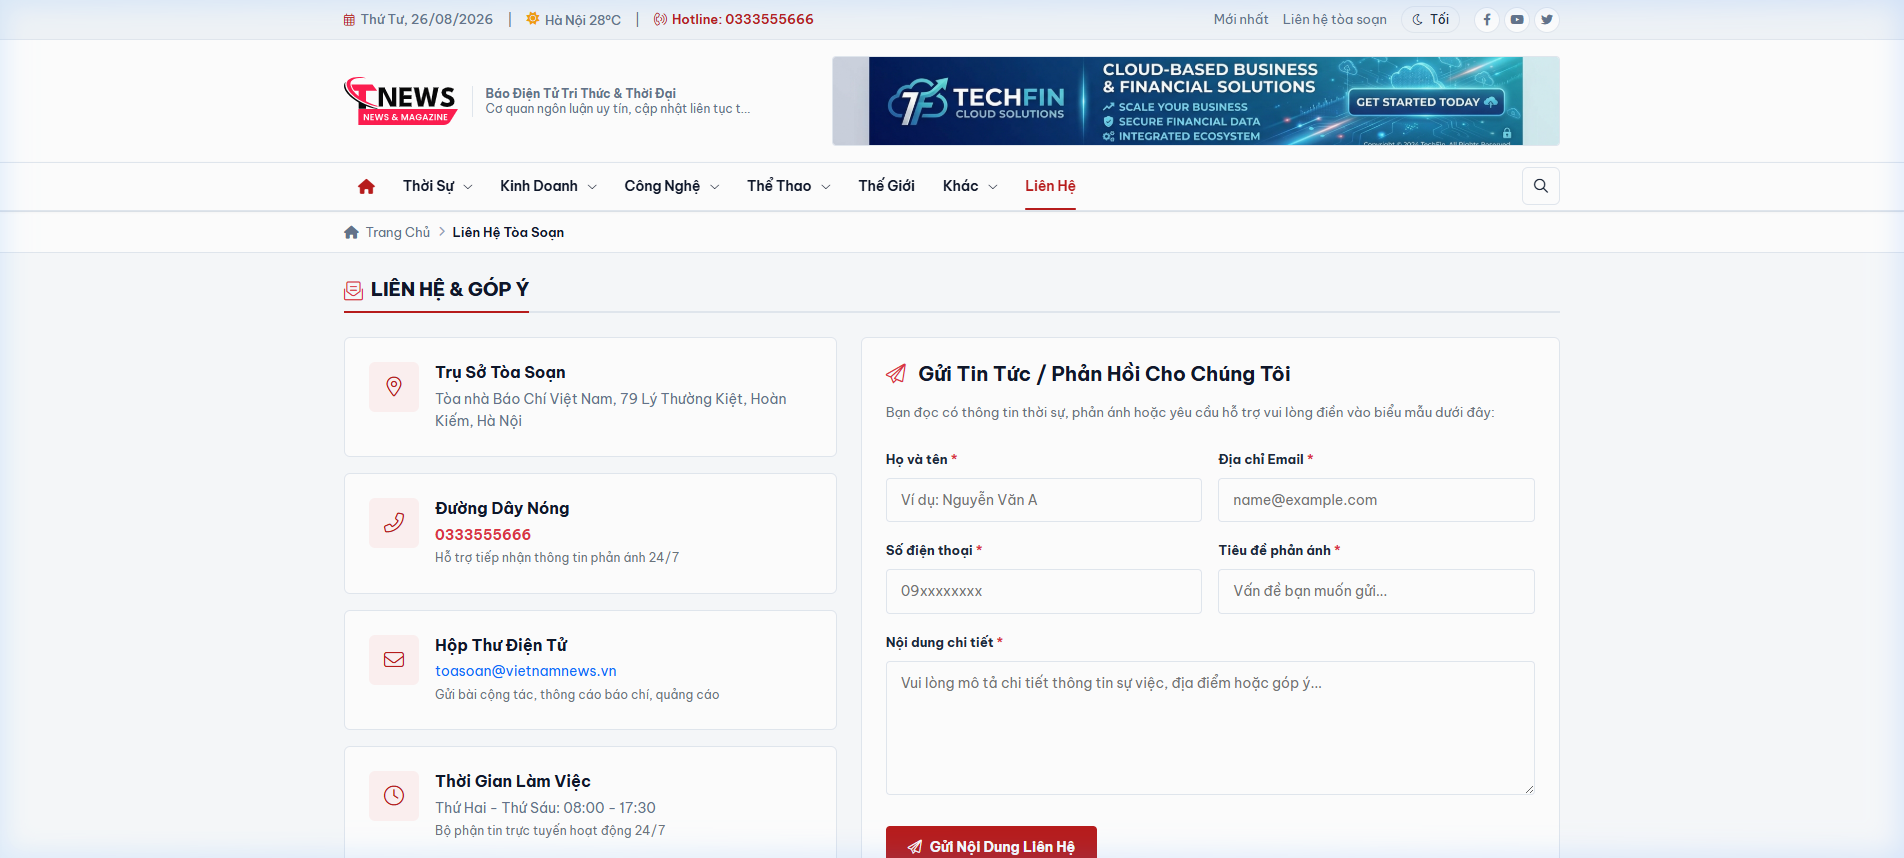Open the Facebook social icon
Image resolution: width=1904 pixels, height=858 pixels.
pos(1487,20)
